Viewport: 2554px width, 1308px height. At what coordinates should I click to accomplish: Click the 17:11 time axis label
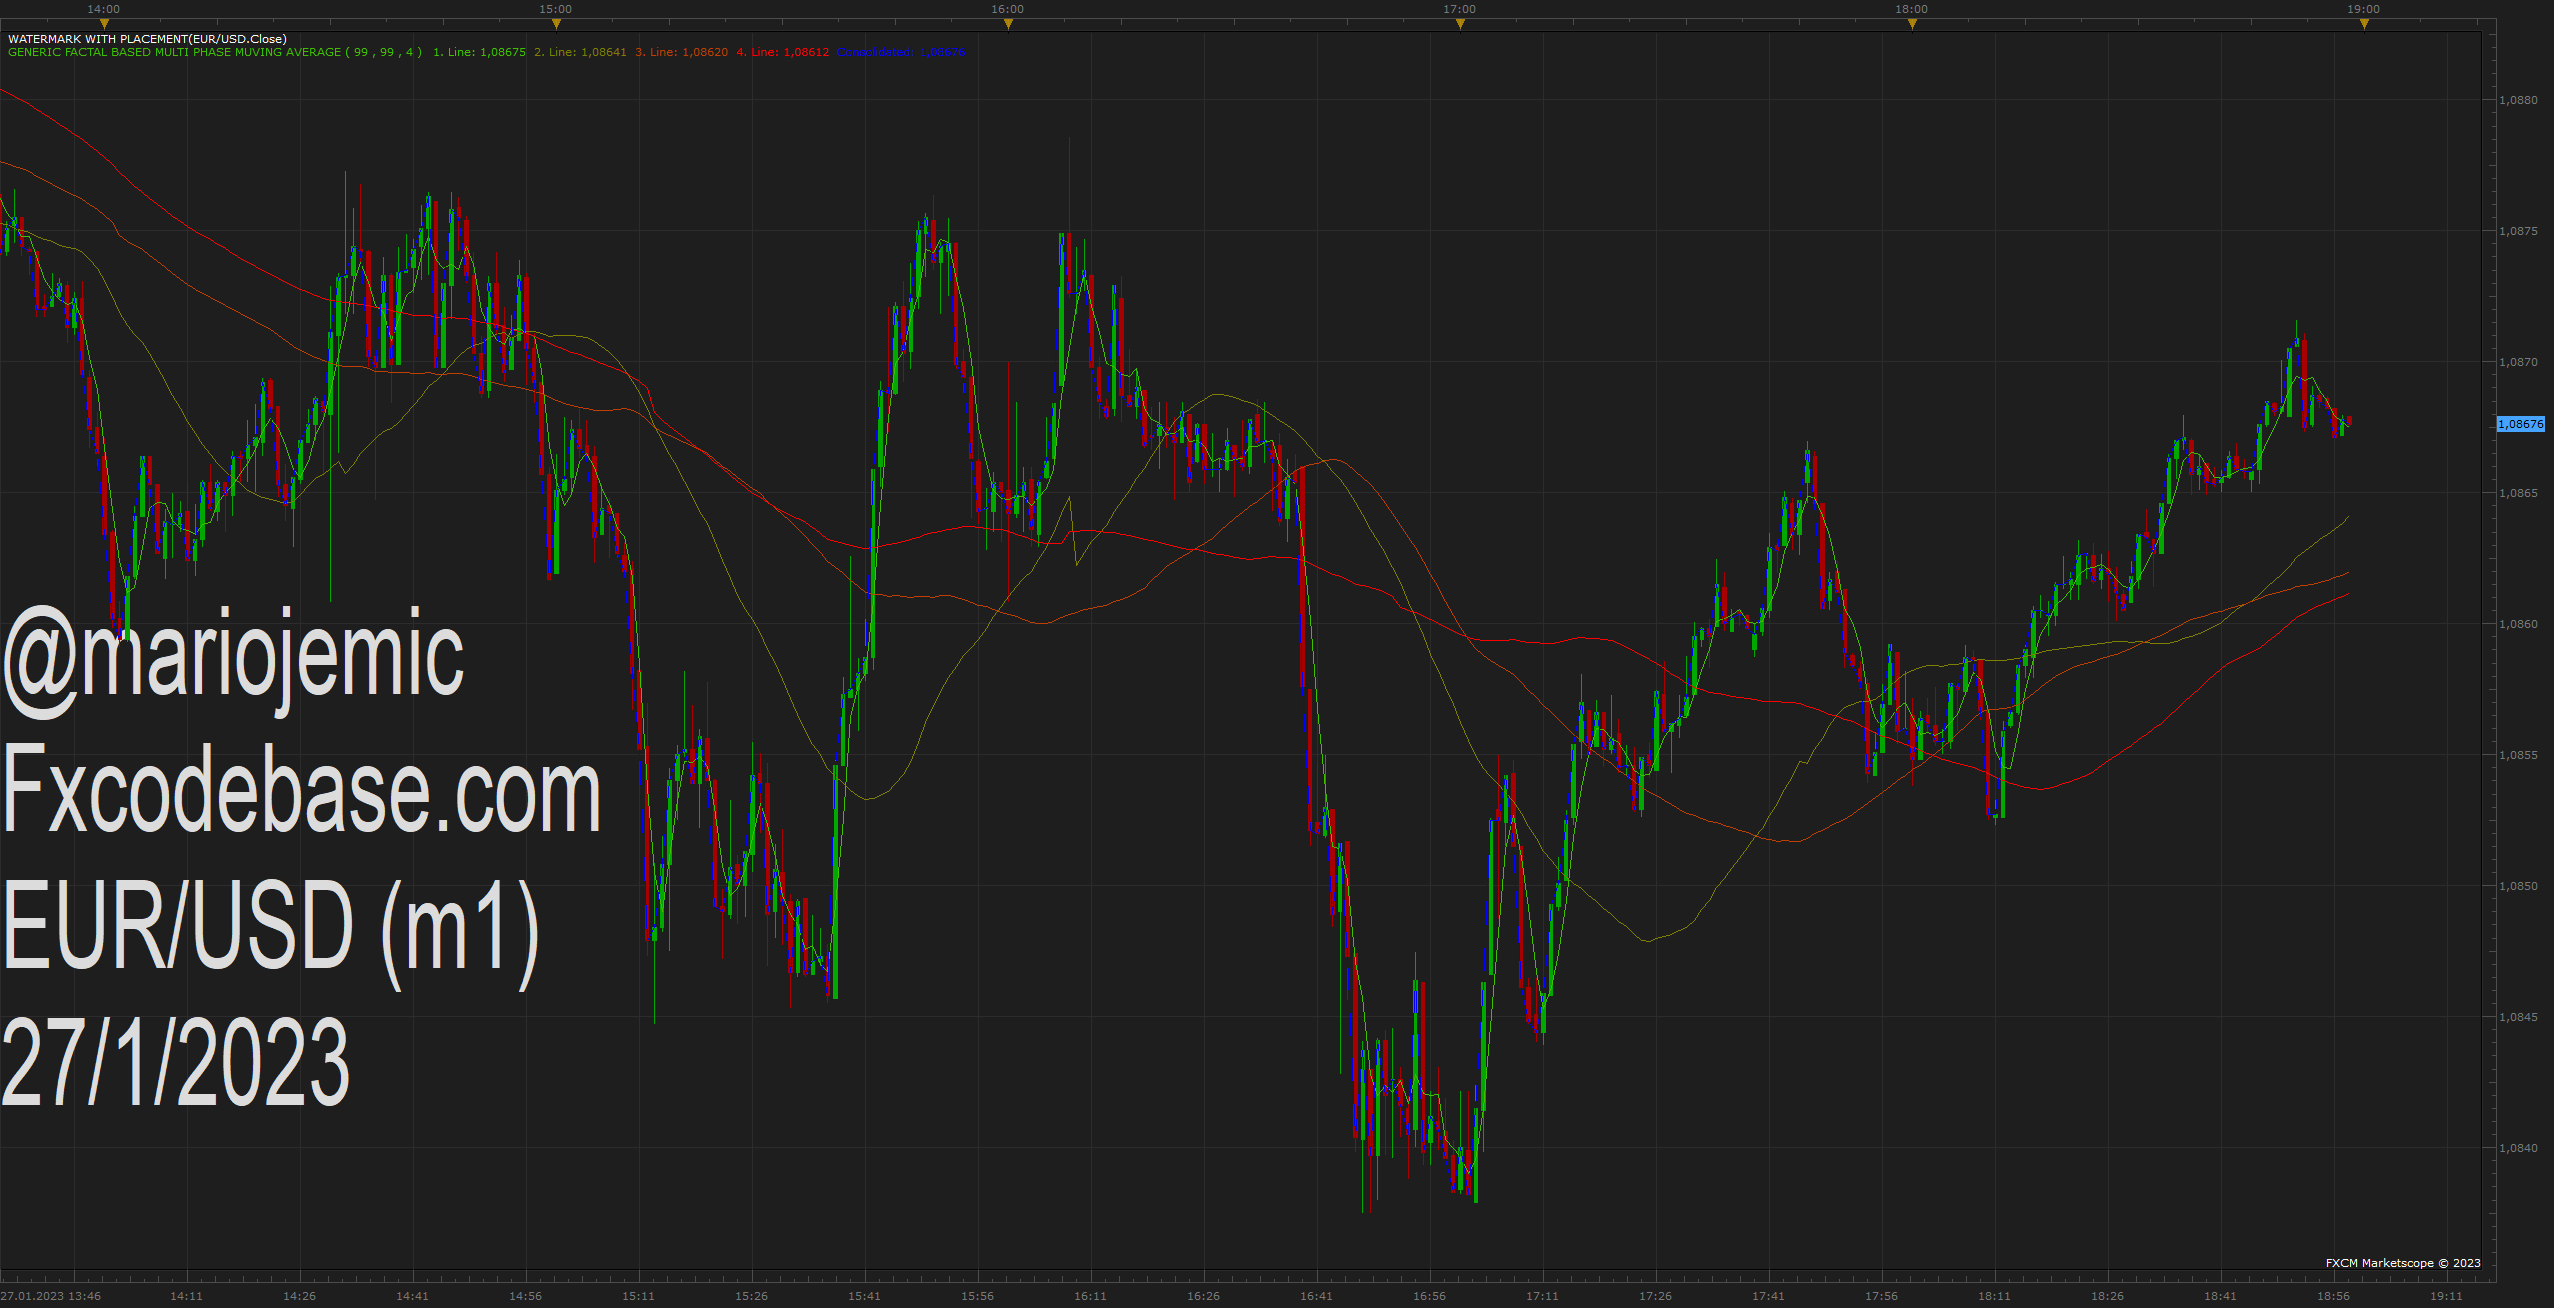(x=1542, y=1296)
